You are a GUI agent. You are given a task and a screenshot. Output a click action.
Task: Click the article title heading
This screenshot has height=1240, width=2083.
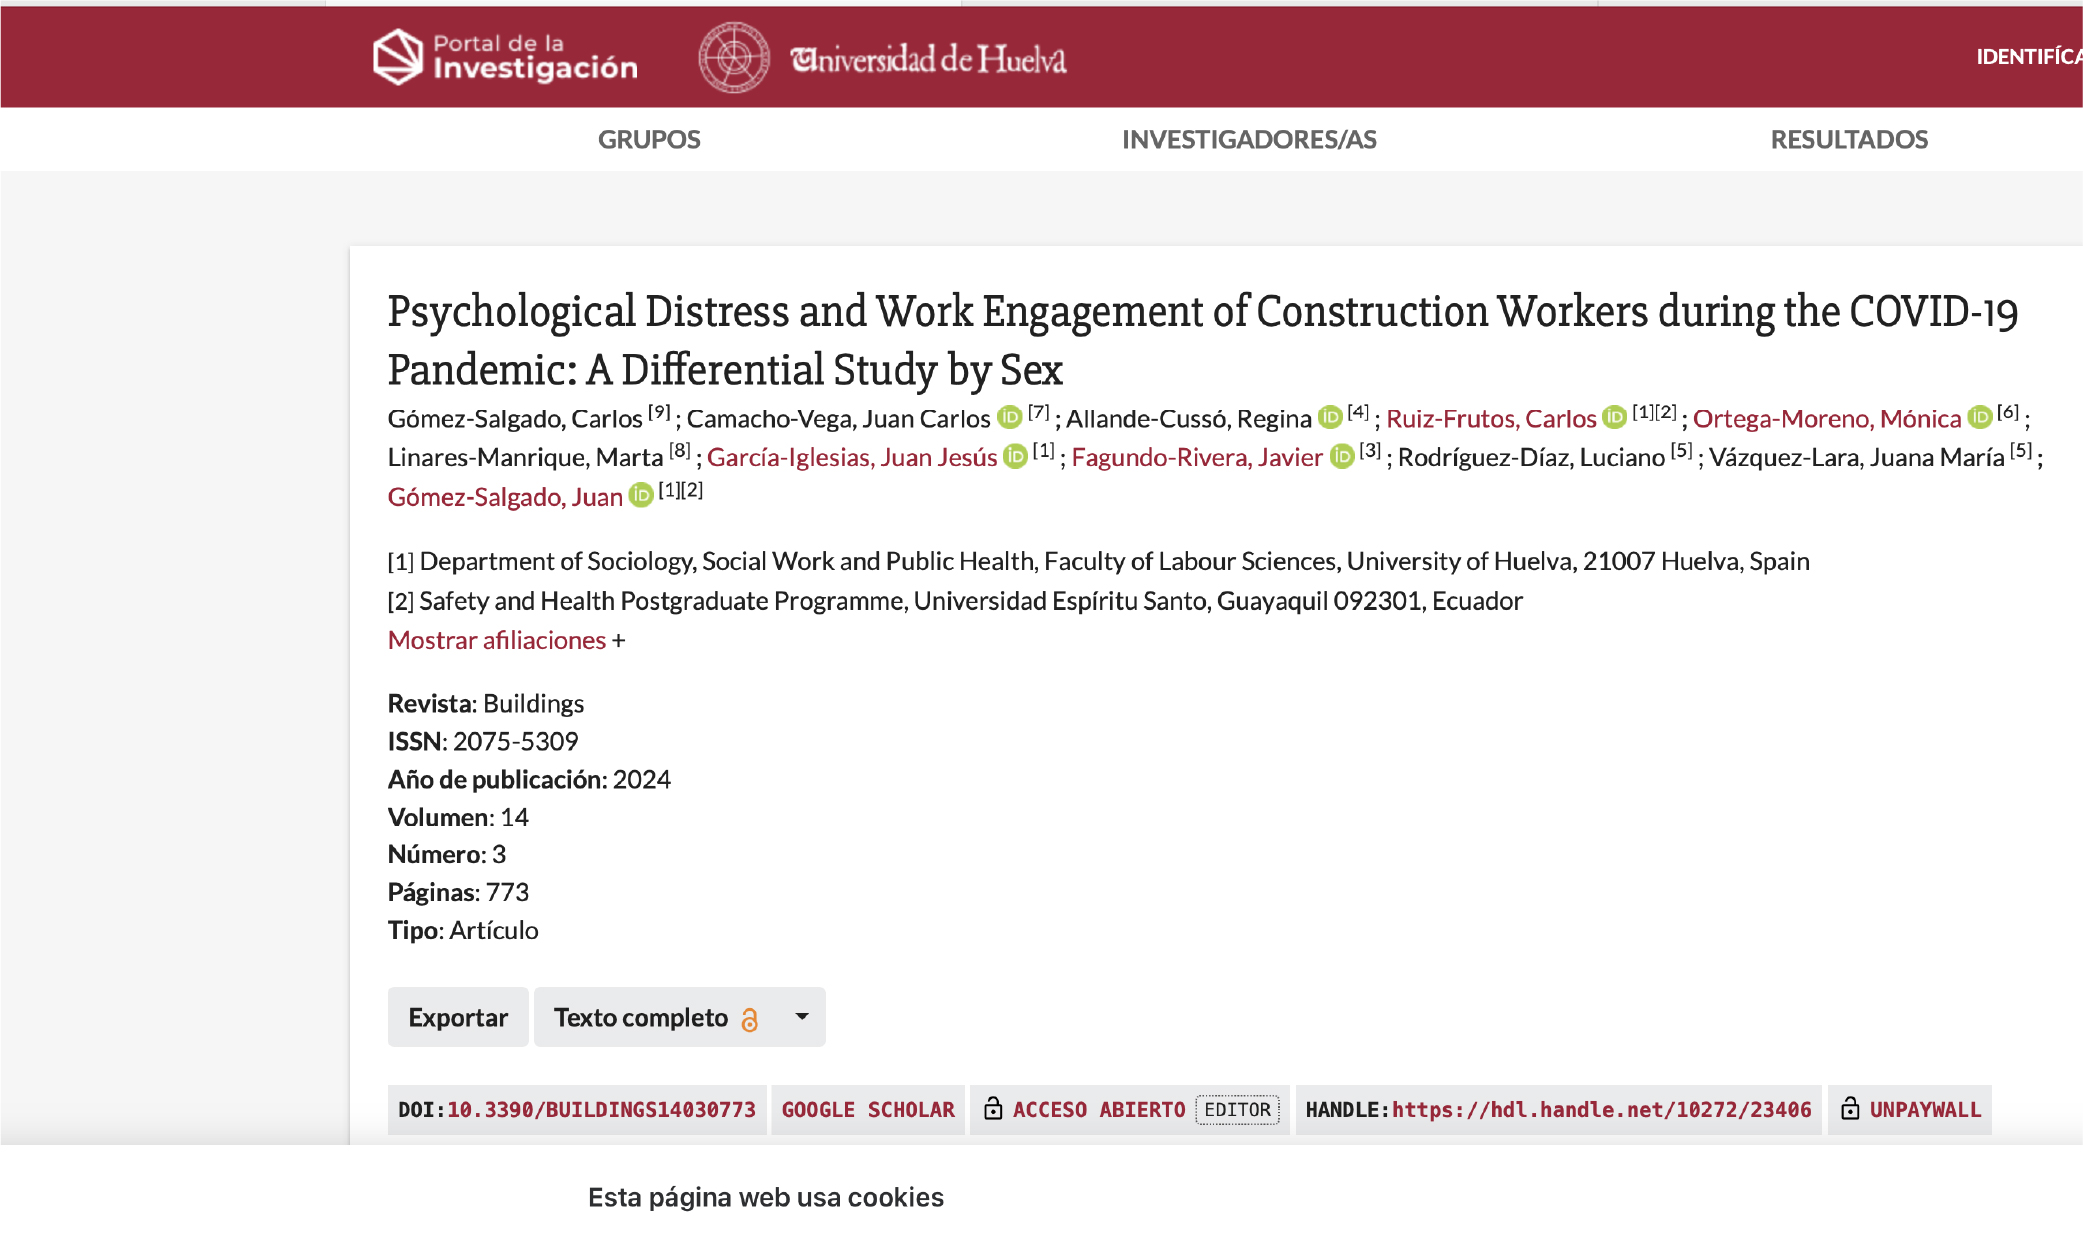[1203, 340]
